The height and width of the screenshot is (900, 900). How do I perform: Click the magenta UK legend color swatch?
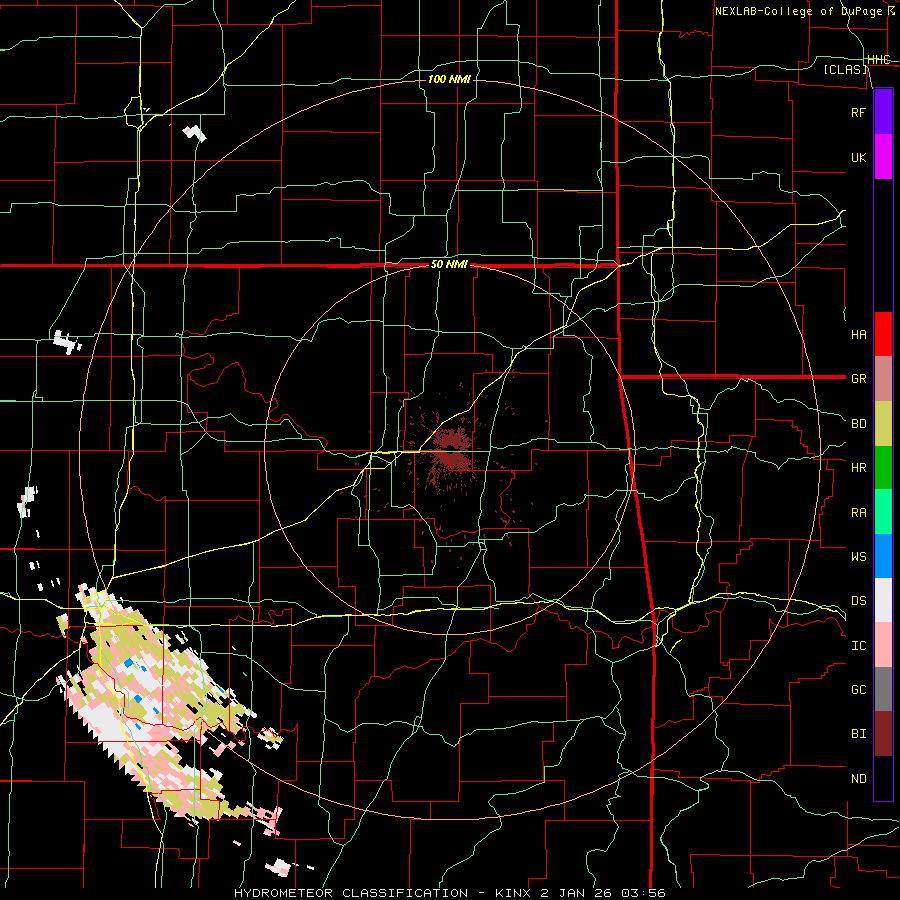[883, 157]
